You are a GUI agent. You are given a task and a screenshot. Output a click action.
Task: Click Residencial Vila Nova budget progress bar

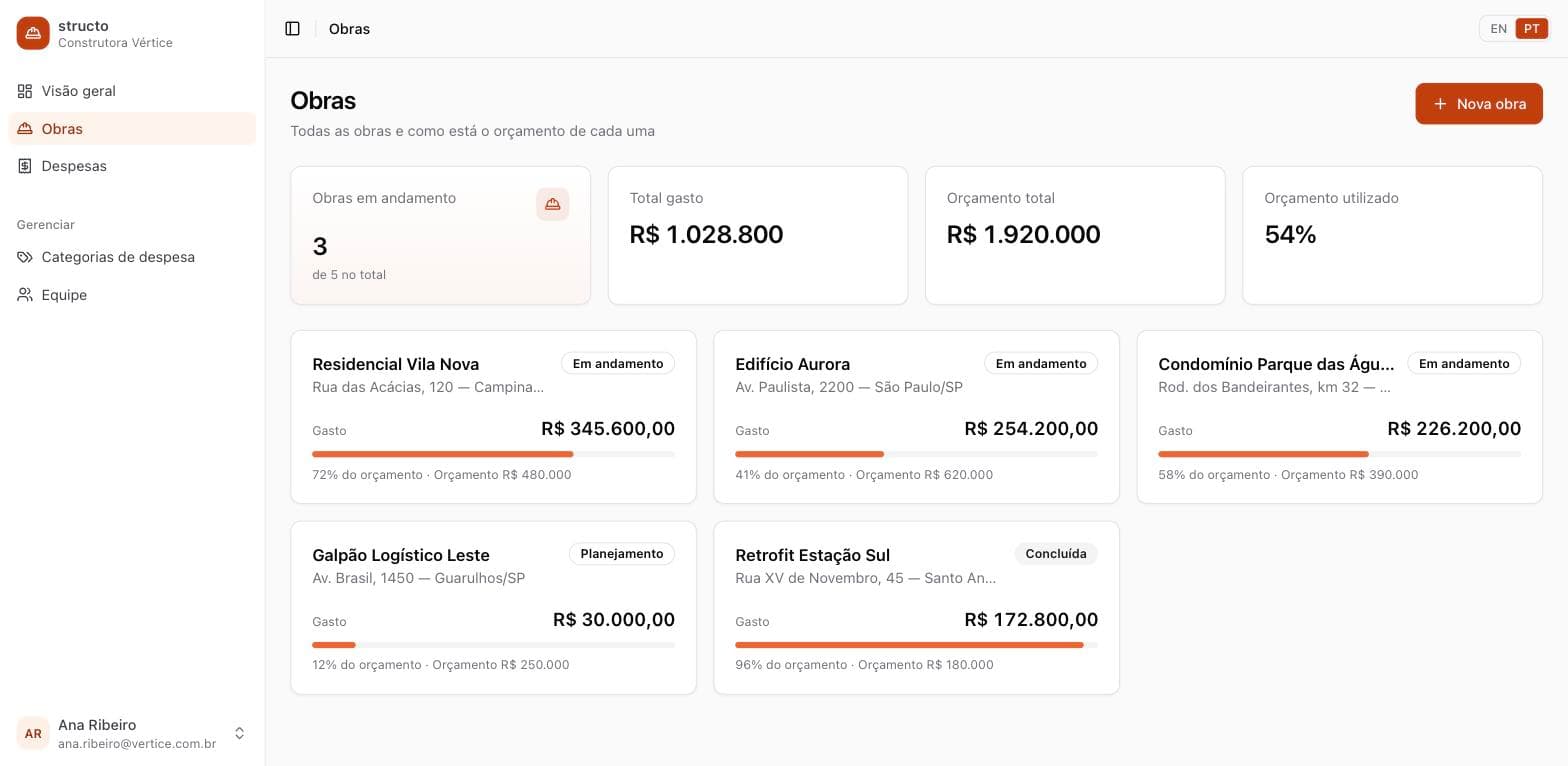tap(493, 454)
